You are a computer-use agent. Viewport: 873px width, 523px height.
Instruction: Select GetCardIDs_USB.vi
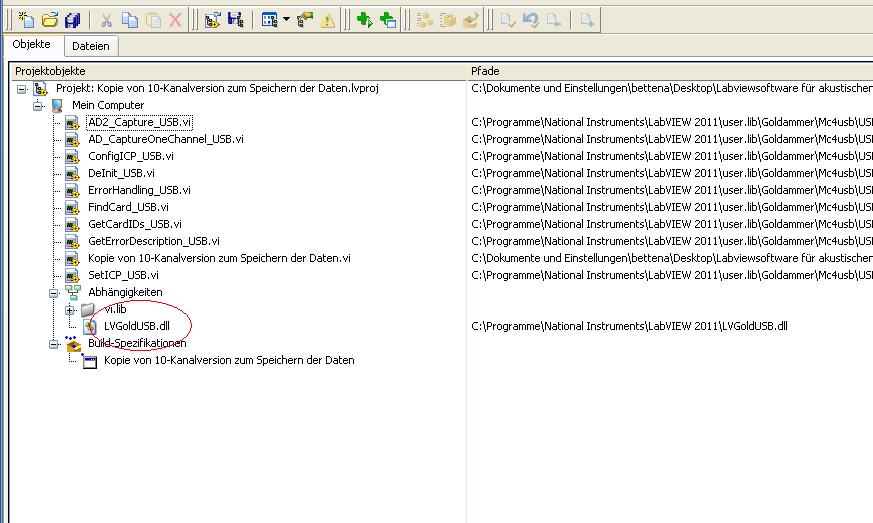[135, 224]
